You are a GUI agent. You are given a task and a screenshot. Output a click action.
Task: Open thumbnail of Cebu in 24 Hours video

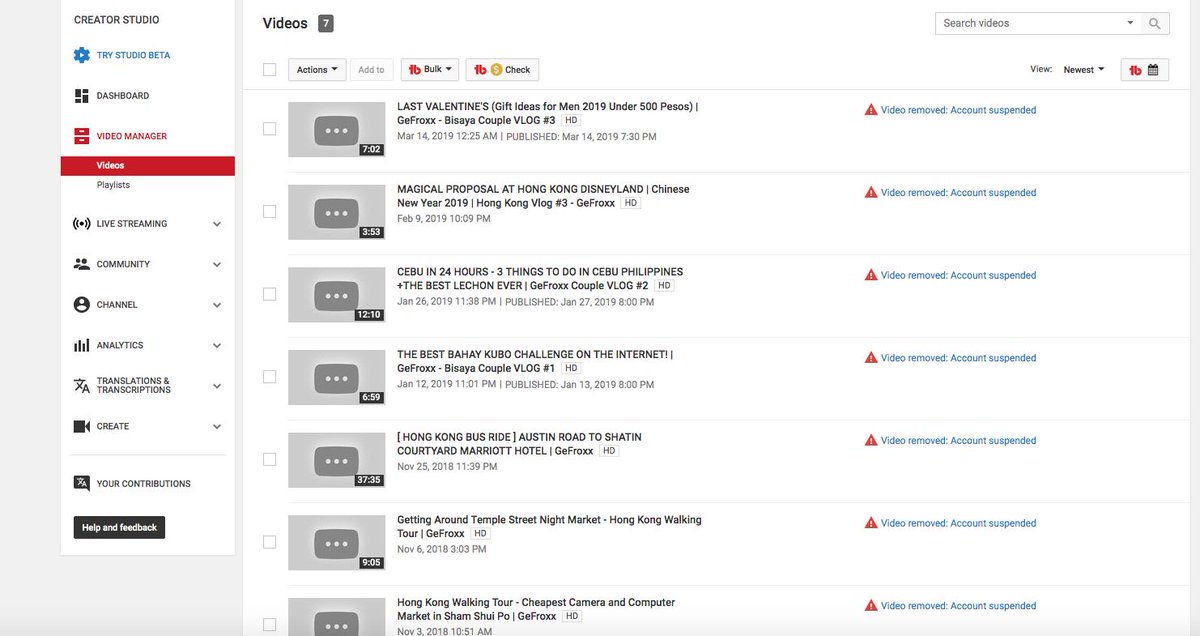click(337, 294)
